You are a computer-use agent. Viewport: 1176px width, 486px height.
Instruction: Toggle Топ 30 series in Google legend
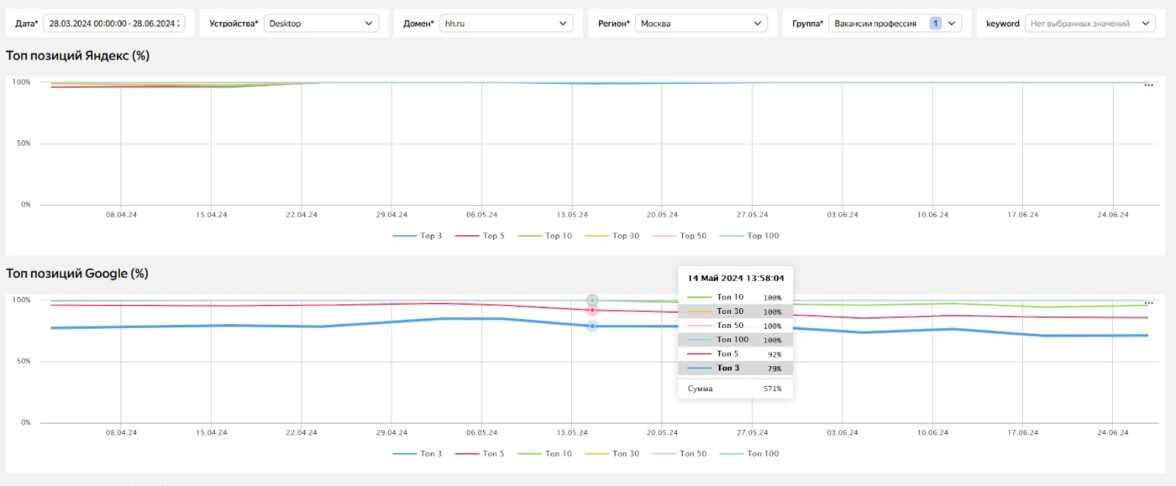click(x=611, y=453)
